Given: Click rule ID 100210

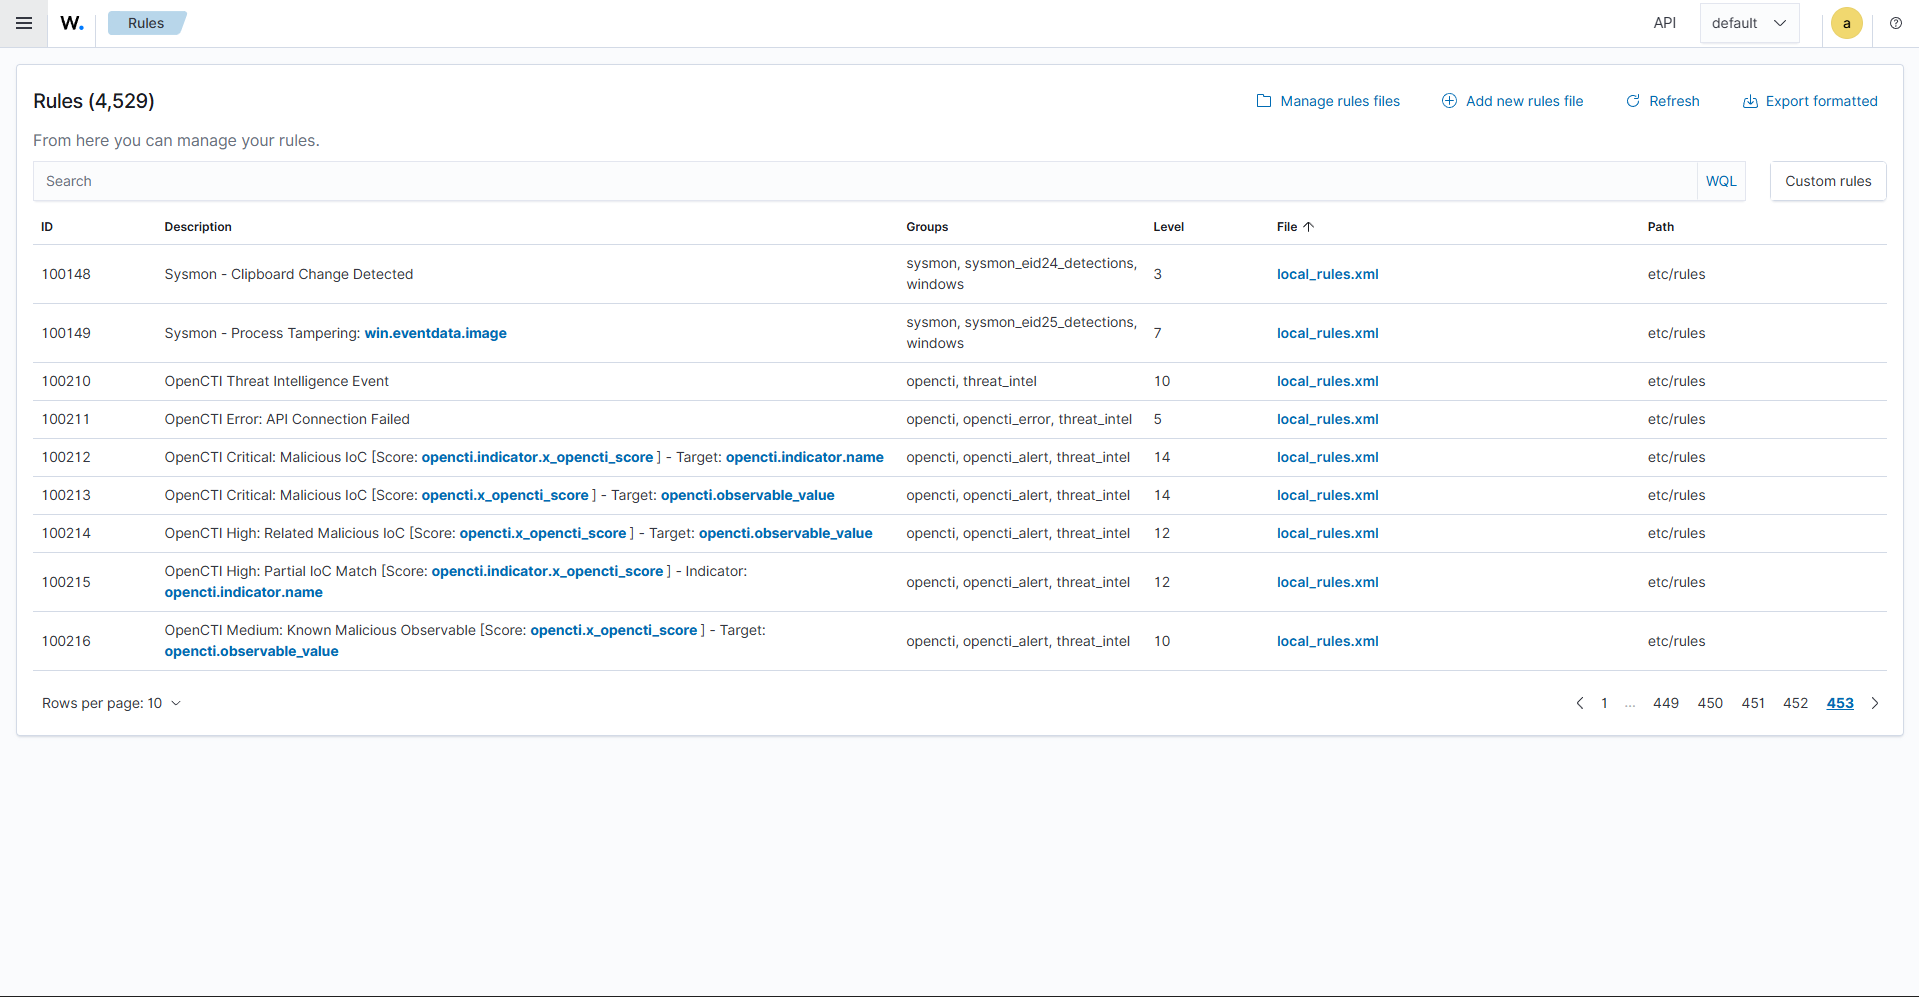Looking at the screenshot, I should point(66,381).
